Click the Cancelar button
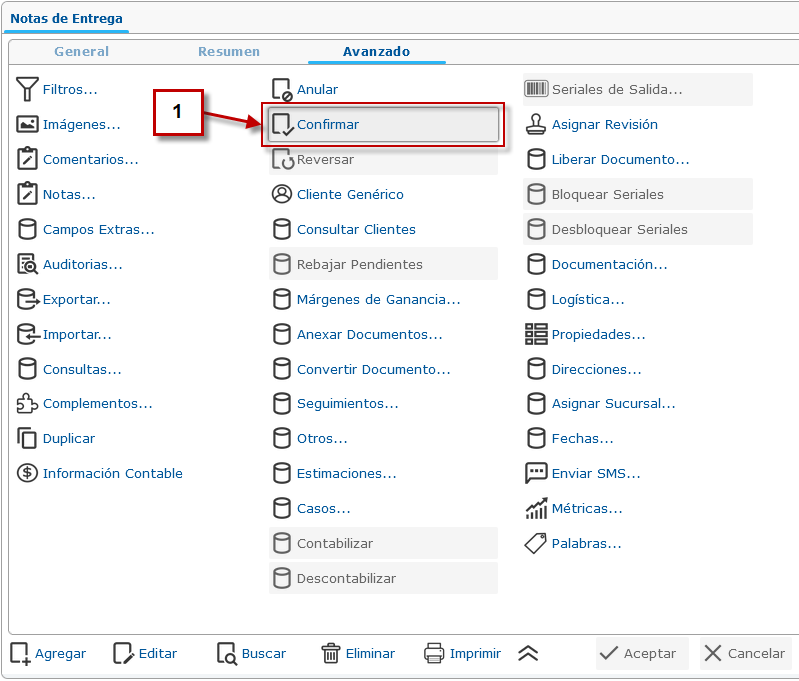The image size is (799, 681). coord(745,654)
